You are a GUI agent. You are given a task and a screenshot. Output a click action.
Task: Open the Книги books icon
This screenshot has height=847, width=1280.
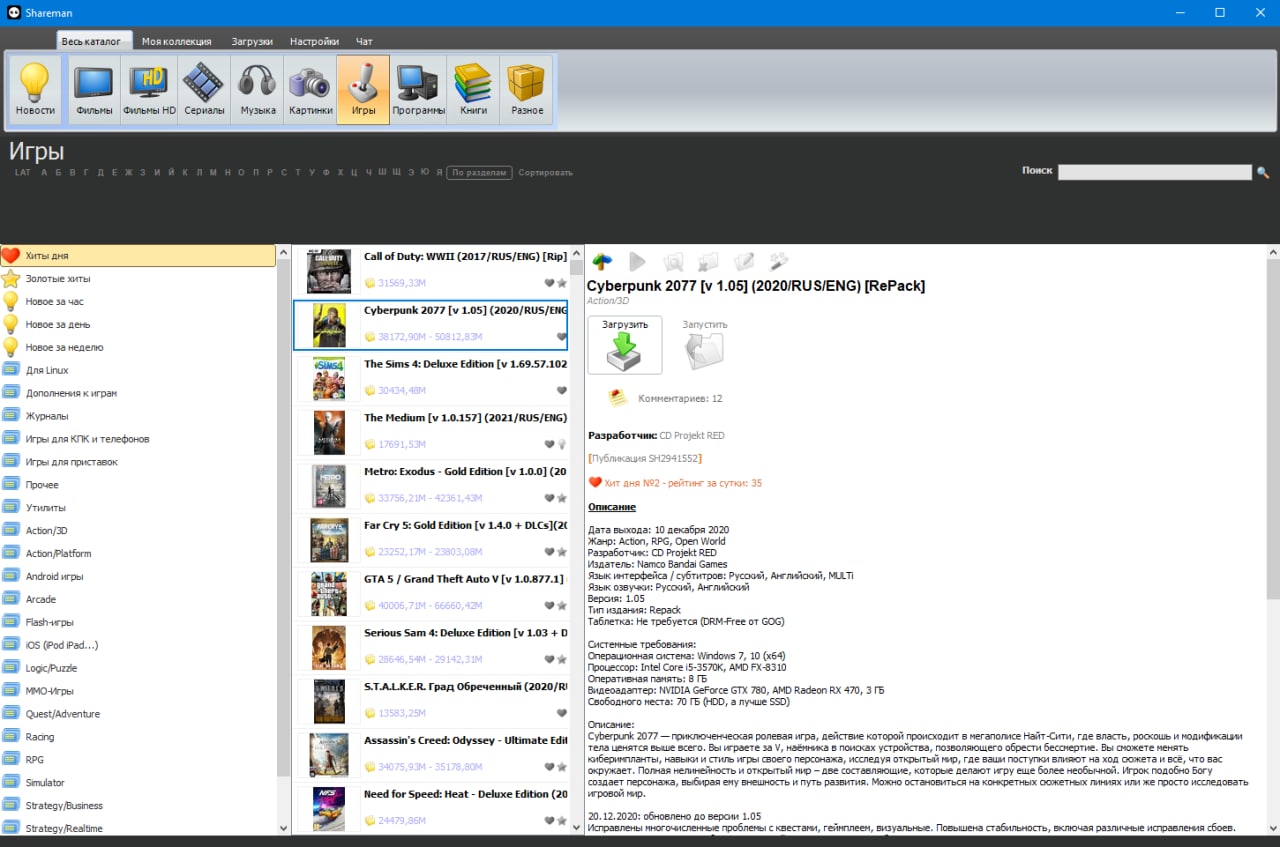coord(474,90)
